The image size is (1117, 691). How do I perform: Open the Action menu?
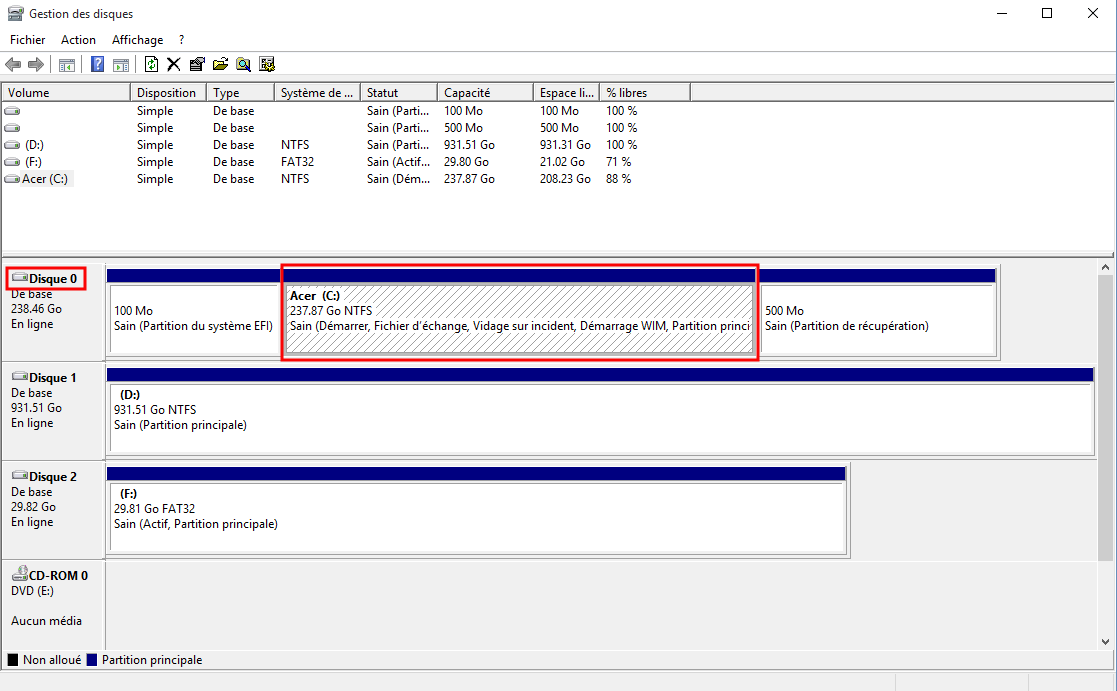[x=78, y=40]
